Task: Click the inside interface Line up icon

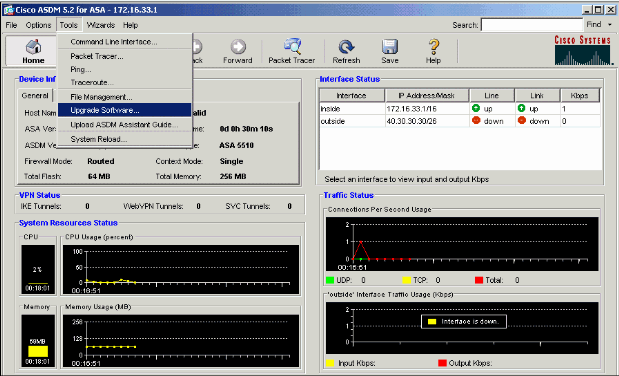Action: click(476, 108)
